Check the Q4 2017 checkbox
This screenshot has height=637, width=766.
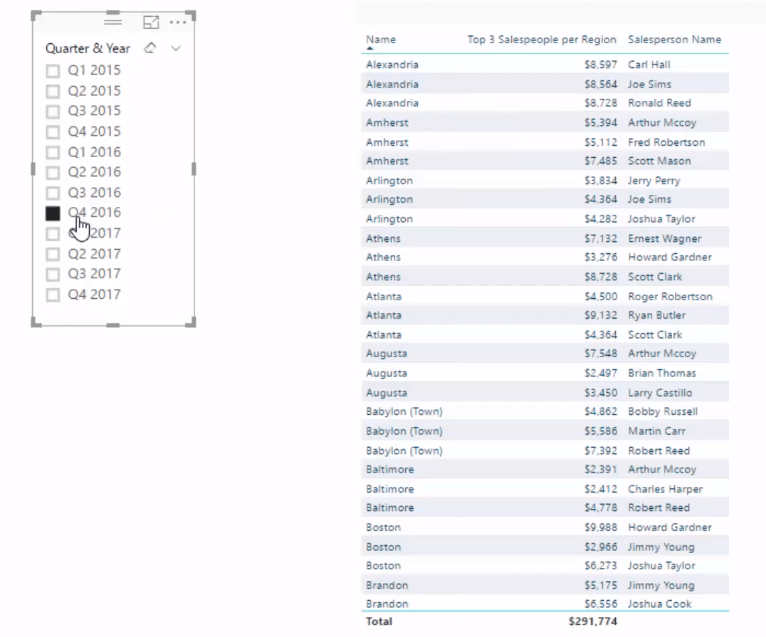click(53, 295)
